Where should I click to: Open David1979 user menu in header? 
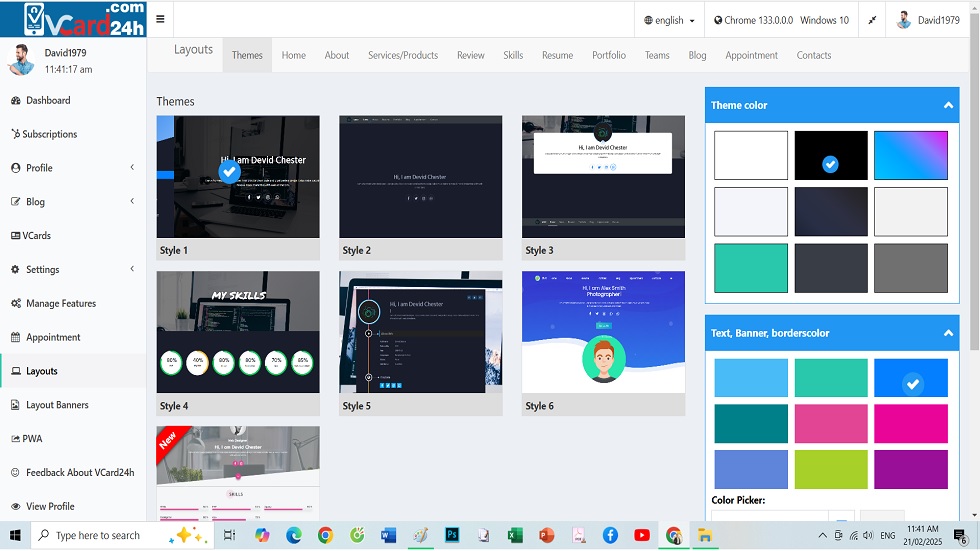pyautogui.click(x=930, y=20)
